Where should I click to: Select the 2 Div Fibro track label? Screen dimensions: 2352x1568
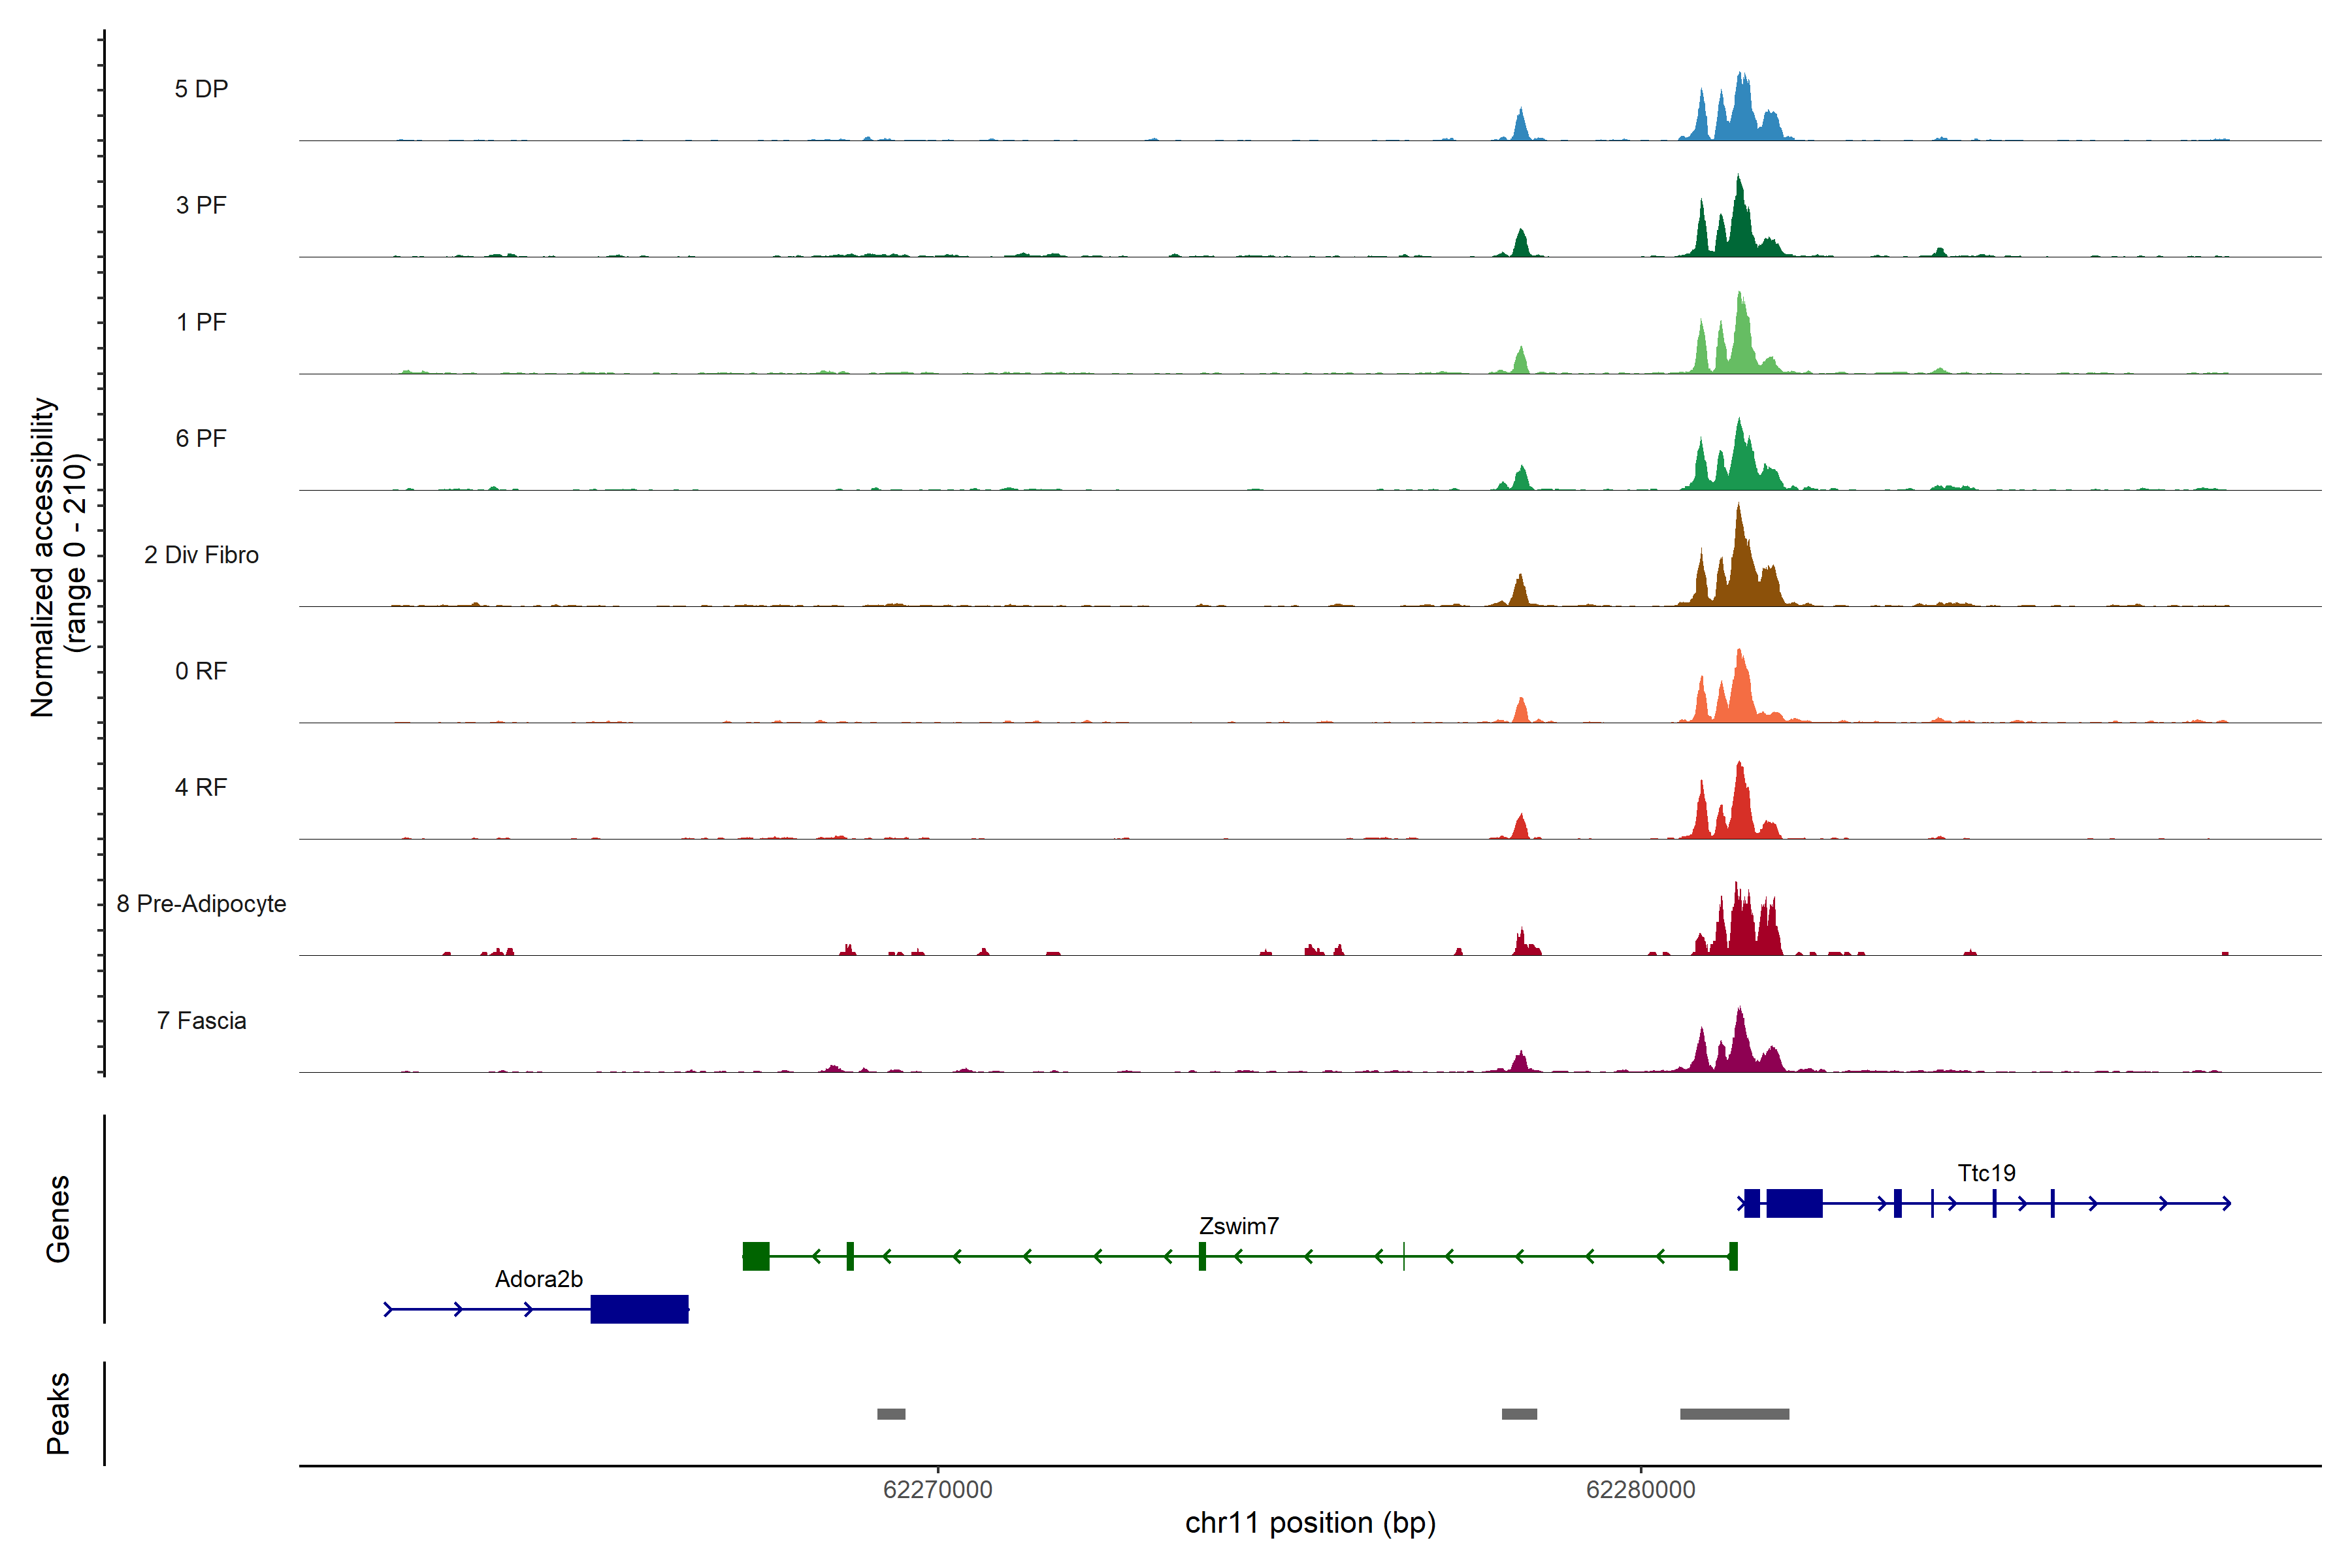click(x=201, y=555)
